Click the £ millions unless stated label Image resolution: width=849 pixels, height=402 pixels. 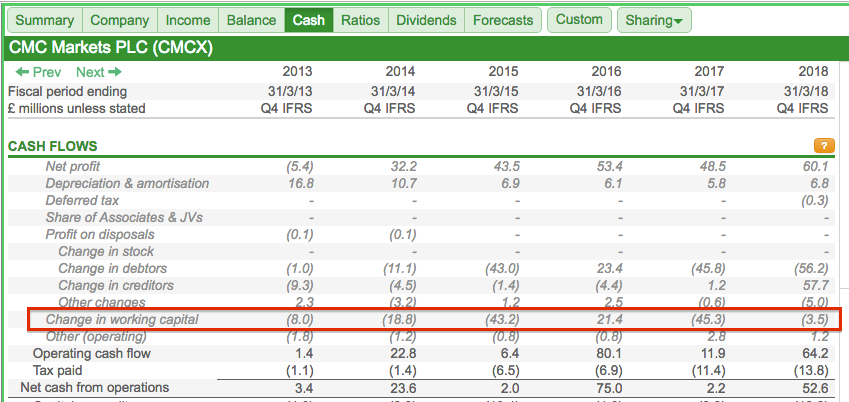(x=77, y=108)
